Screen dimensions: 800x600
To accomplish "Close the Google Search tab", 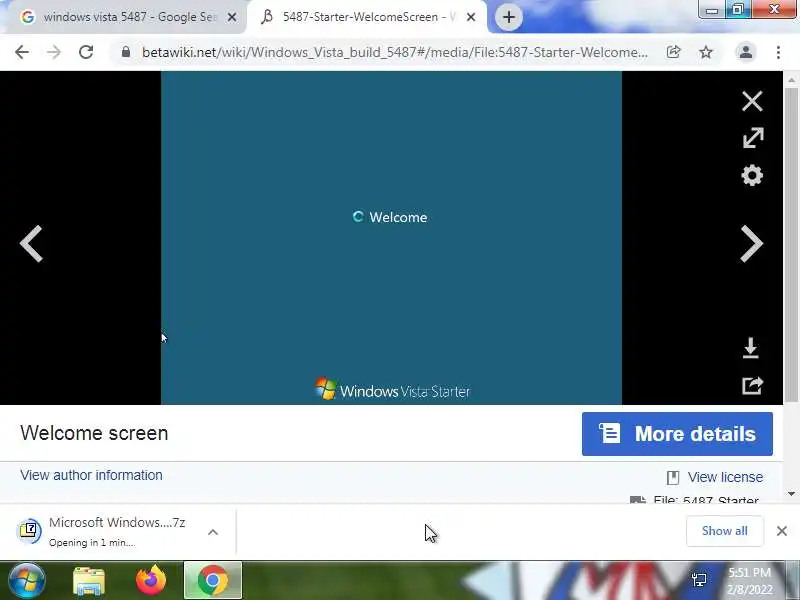I will tap(232, 17).
